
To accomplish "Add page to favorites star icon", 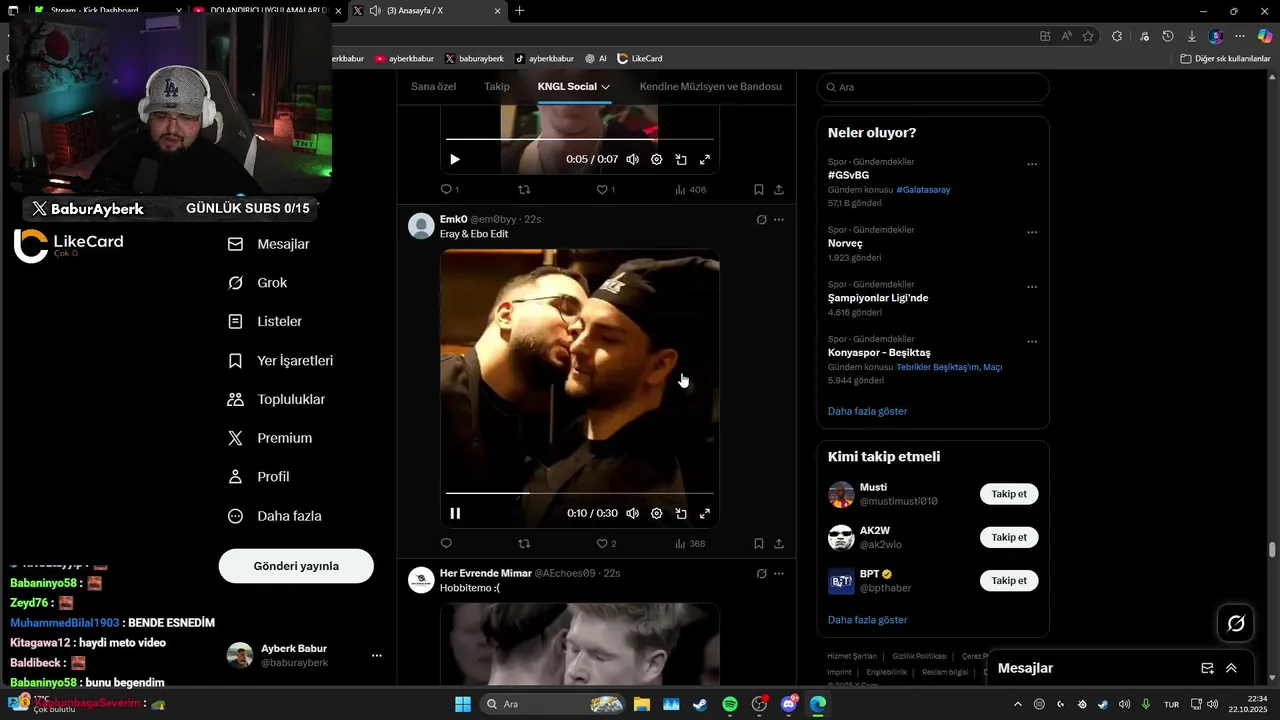I will [1088, 36].
